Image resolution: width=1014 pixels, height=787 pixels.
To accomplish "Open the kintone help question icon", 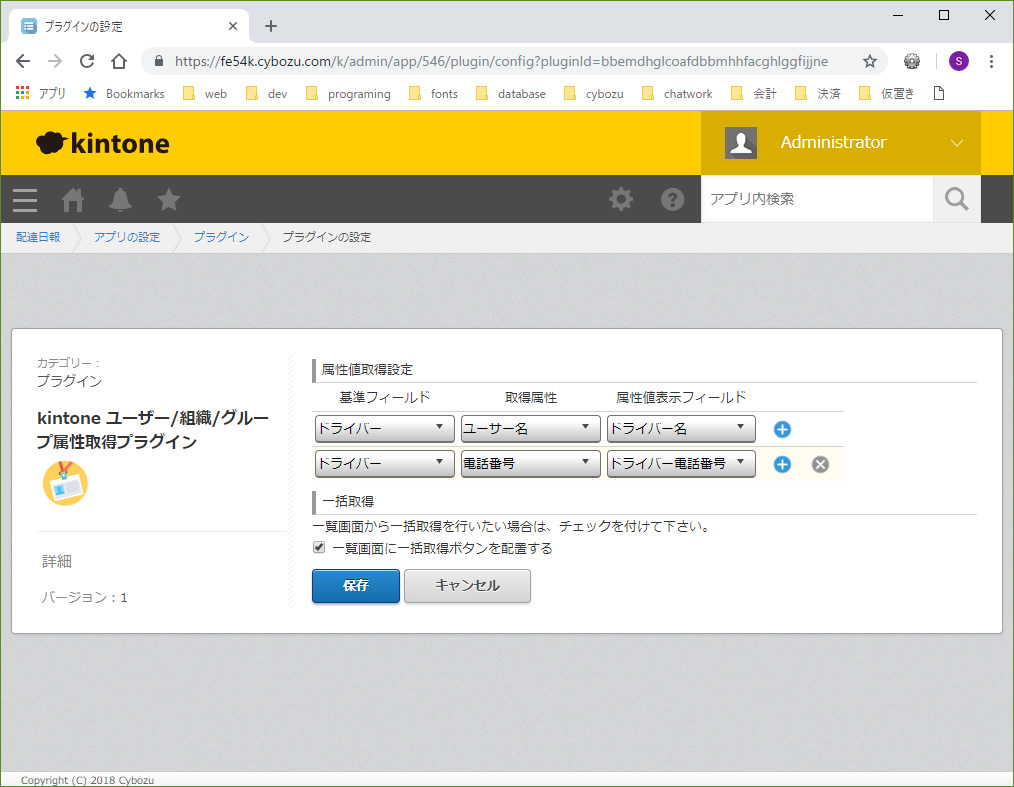I will pyautogui.click(x=673, y=199).
